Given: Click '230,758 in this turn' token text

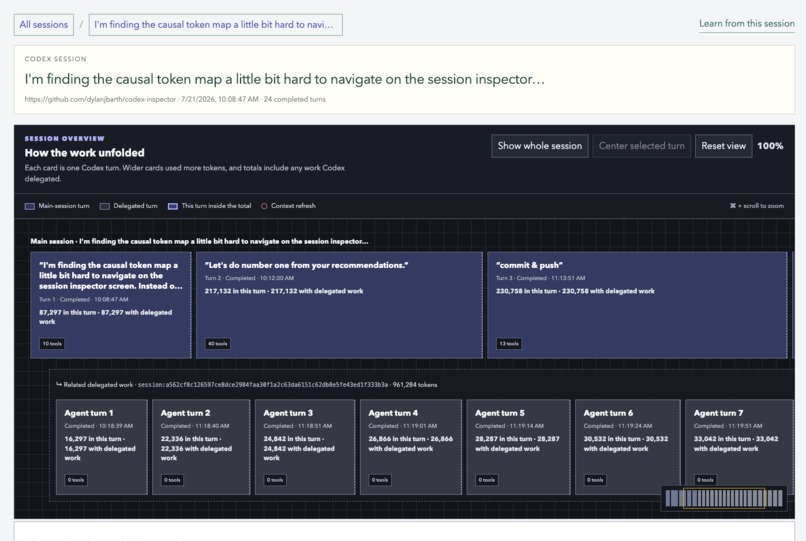Looking at the screenshot, I should tap(527, 291).
